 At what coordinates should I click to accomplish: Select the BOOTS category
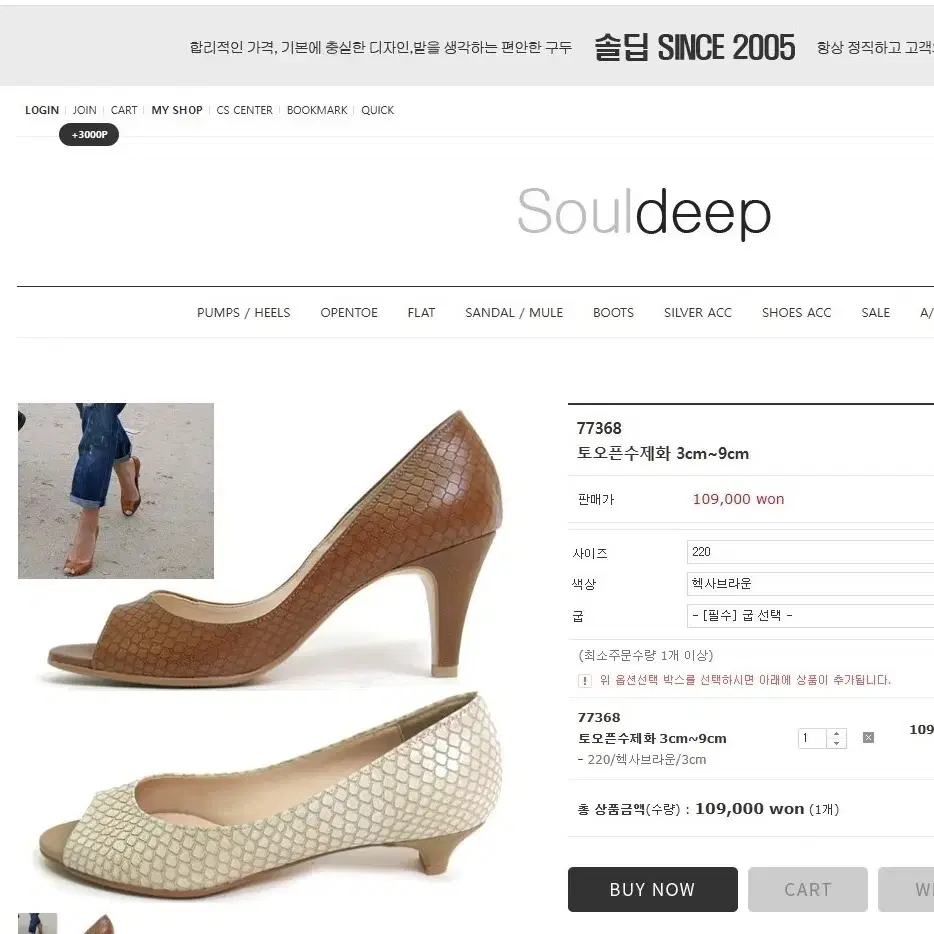pos(614,313)
